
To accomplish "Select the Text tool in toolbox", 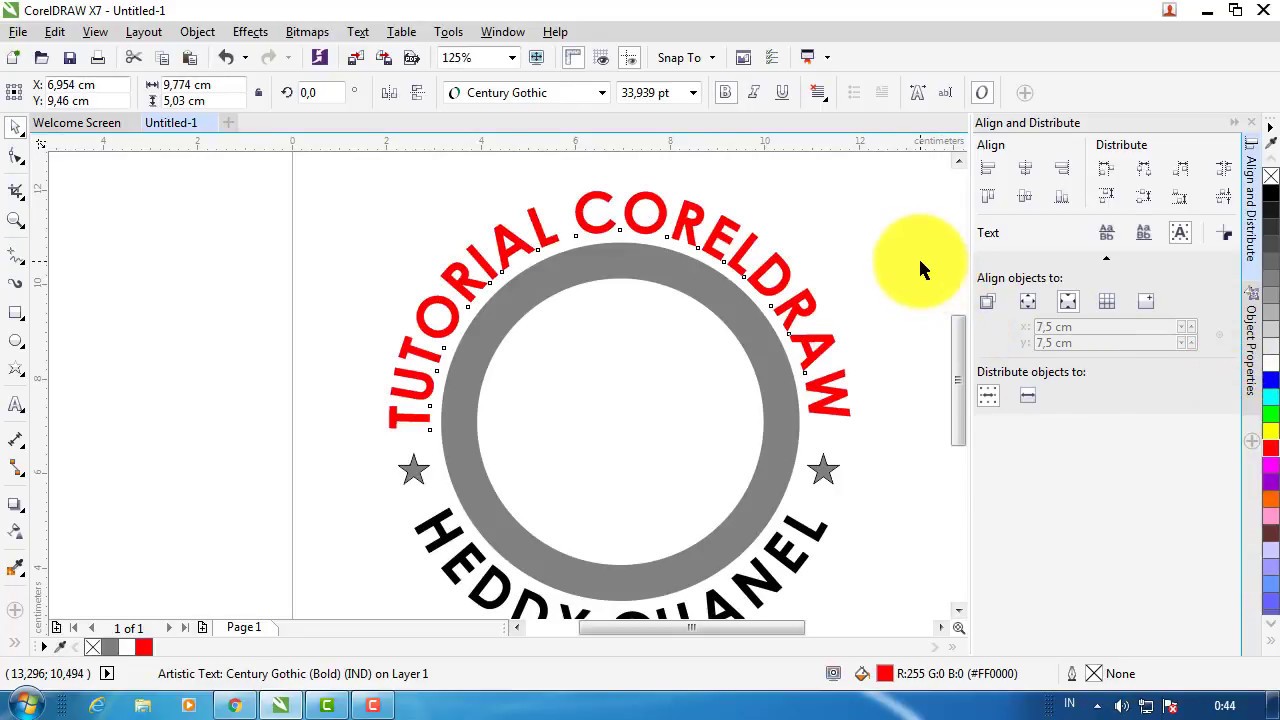I will [15, 405].
